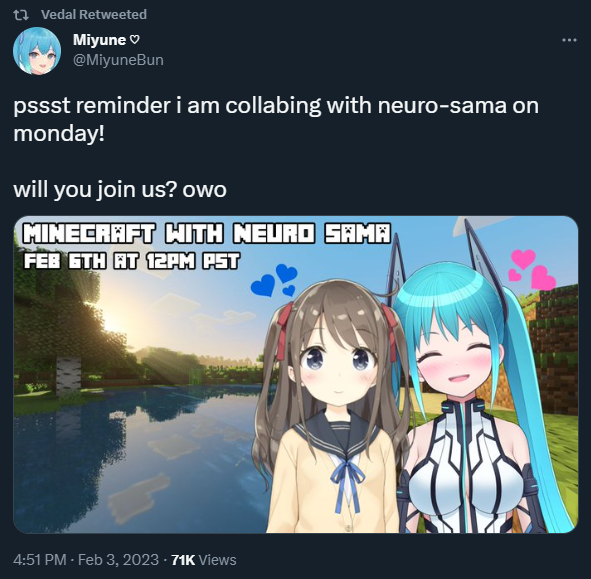Click the Miyune display name
This screenshot has width=591, height=579.
[99, 40]
